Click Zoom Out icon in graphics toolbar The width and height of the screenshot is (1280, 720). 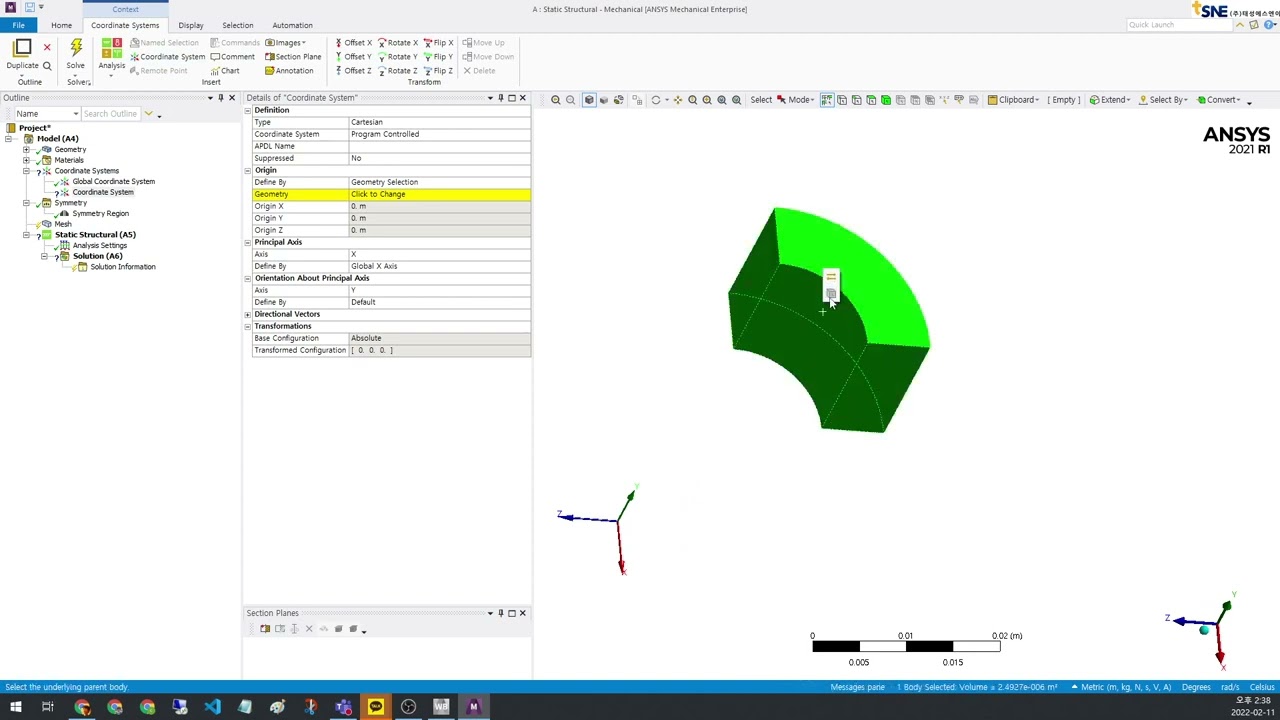point(571,100)
